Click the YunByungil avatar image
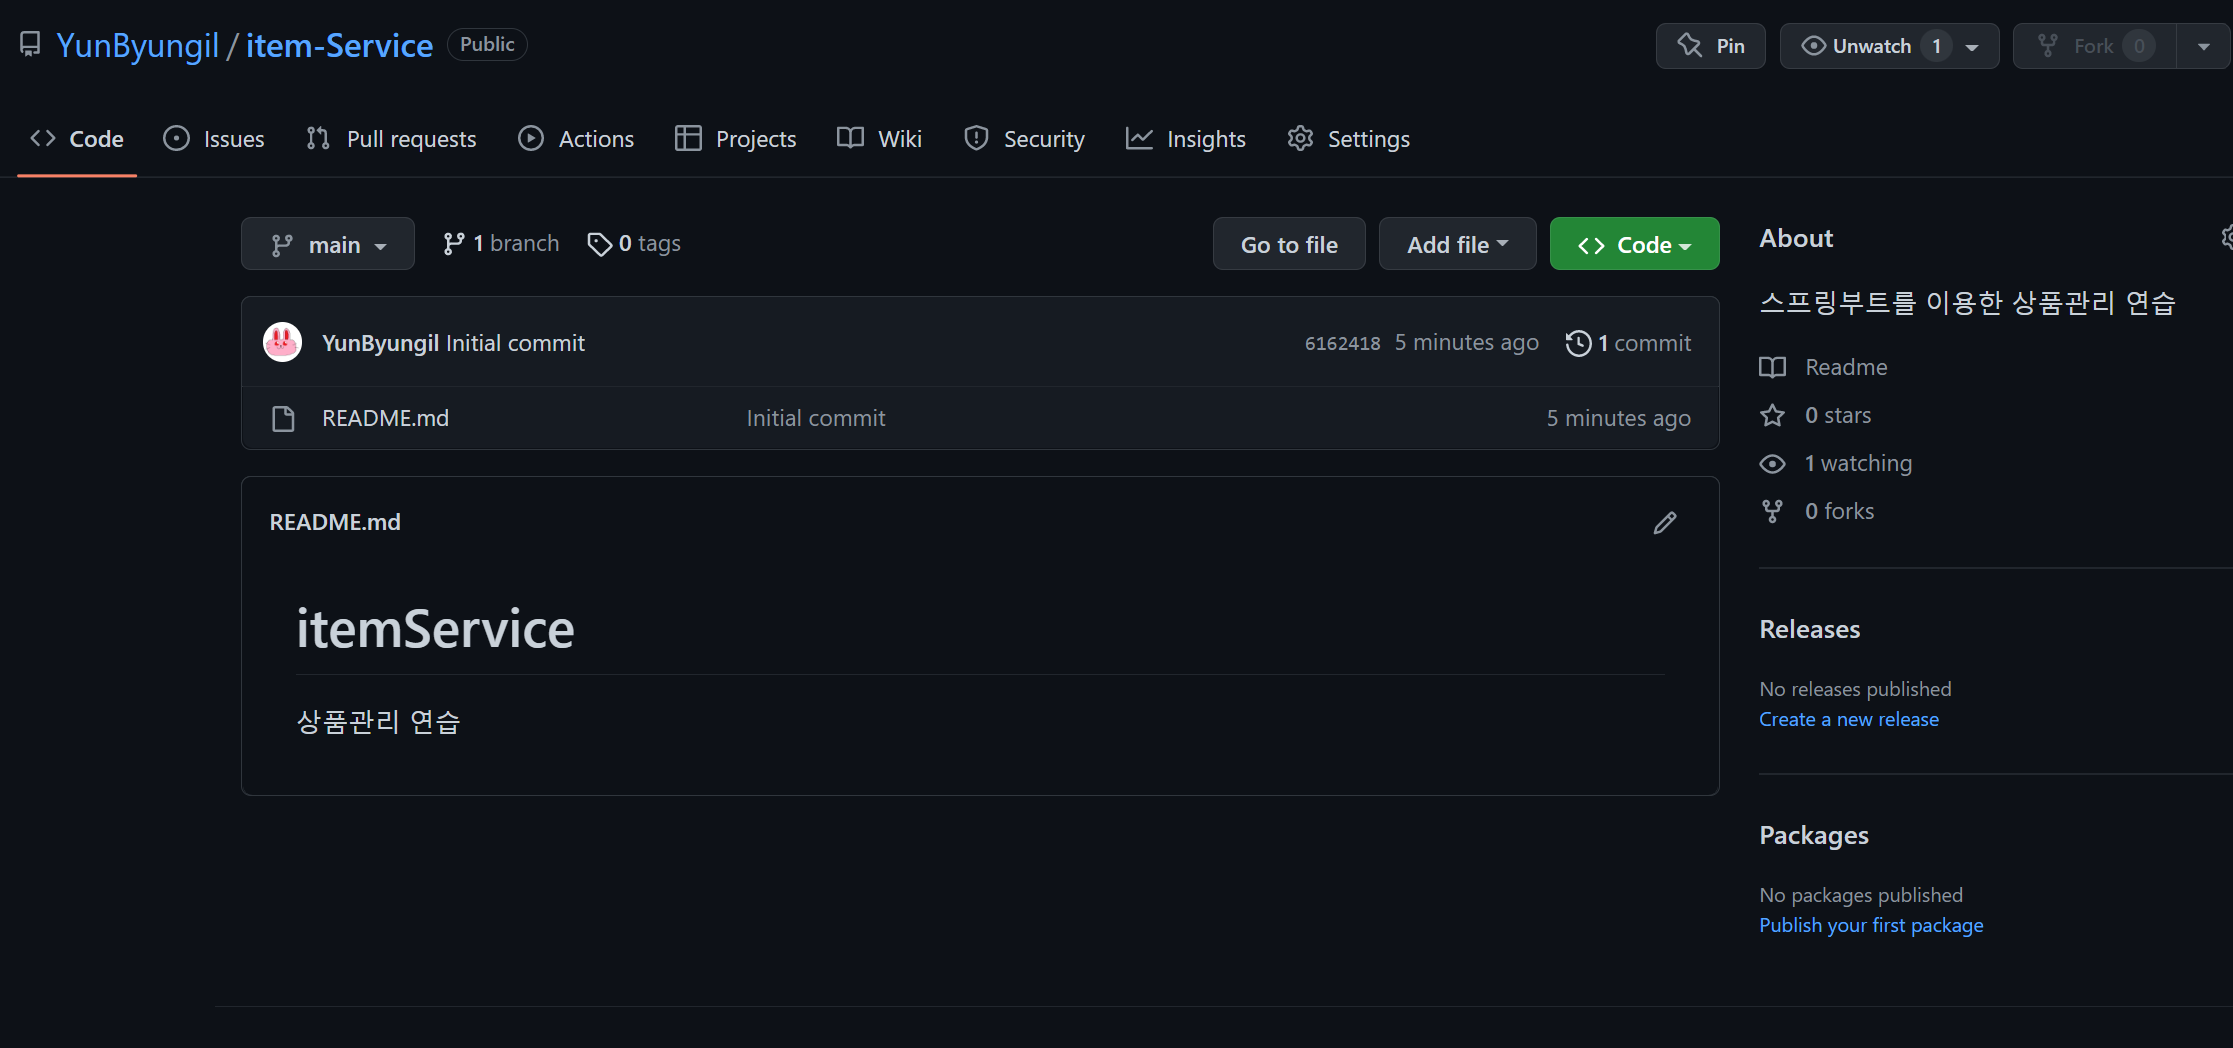This screenshot has height=1048, width=2233. pos(282,342)
